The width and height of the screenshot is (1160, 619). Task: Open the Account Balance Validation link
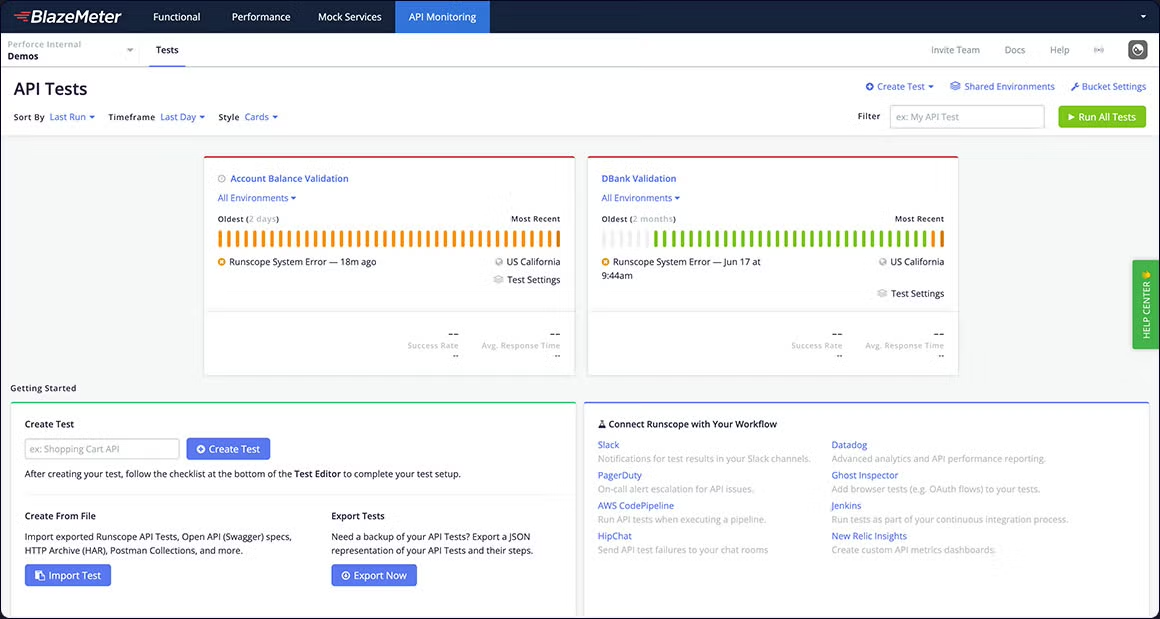(x=289, y=179)
